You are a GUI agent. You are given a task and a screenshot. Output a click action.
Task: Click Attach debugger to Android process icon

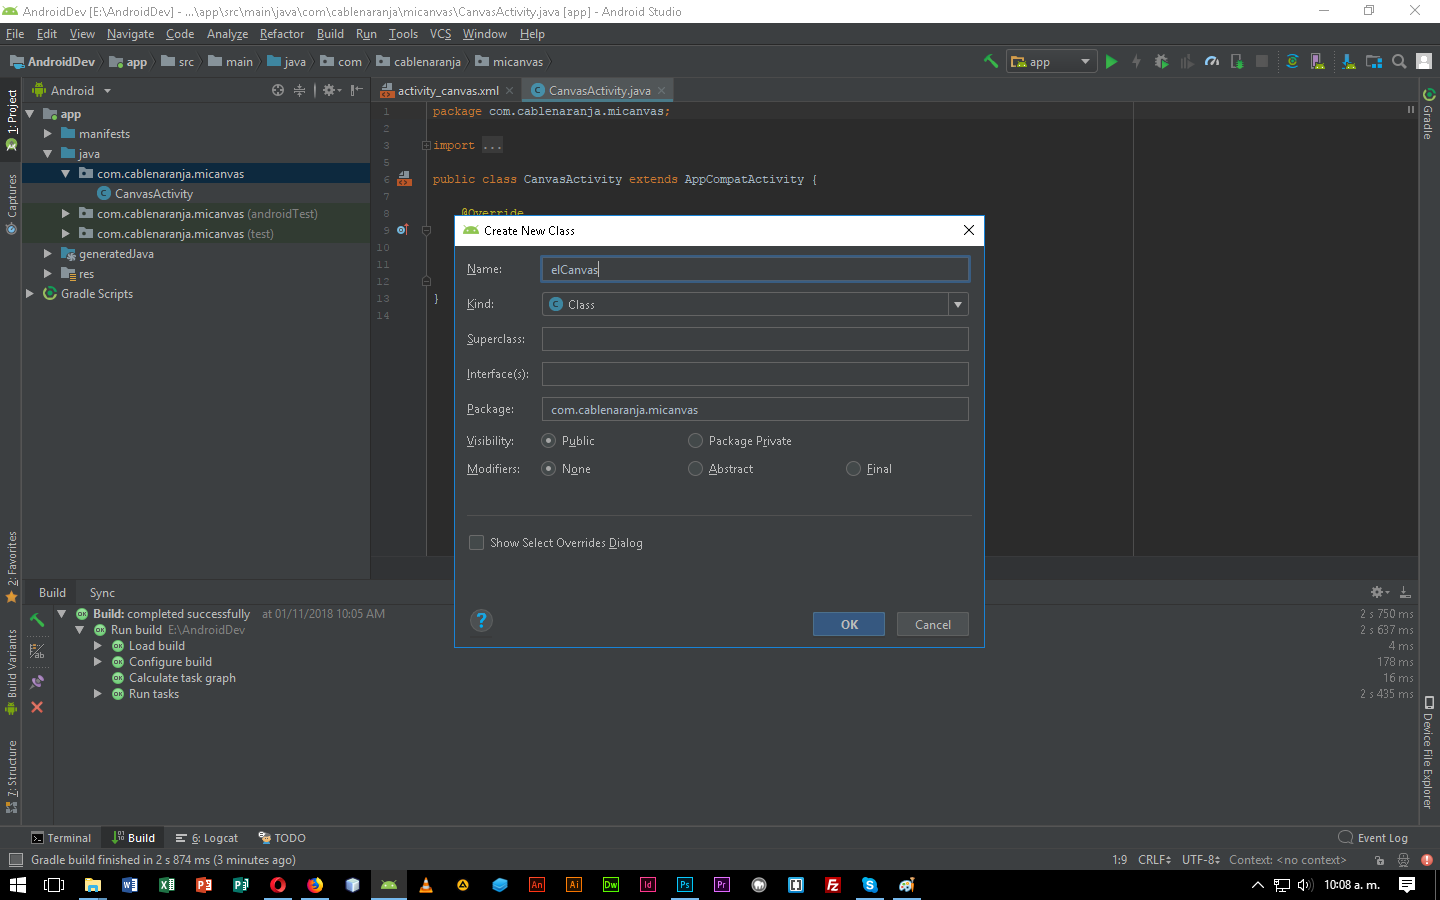click(1237, 61)
